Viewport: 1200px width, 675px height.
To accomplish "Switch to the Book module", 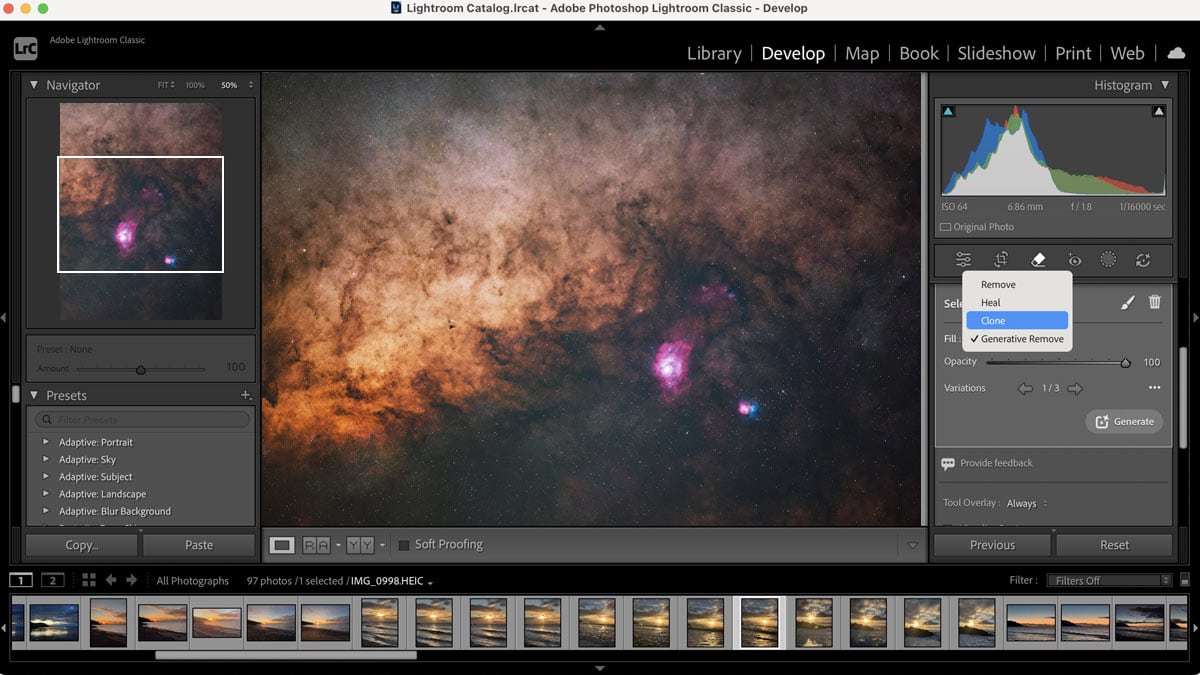I will point(919,54).
